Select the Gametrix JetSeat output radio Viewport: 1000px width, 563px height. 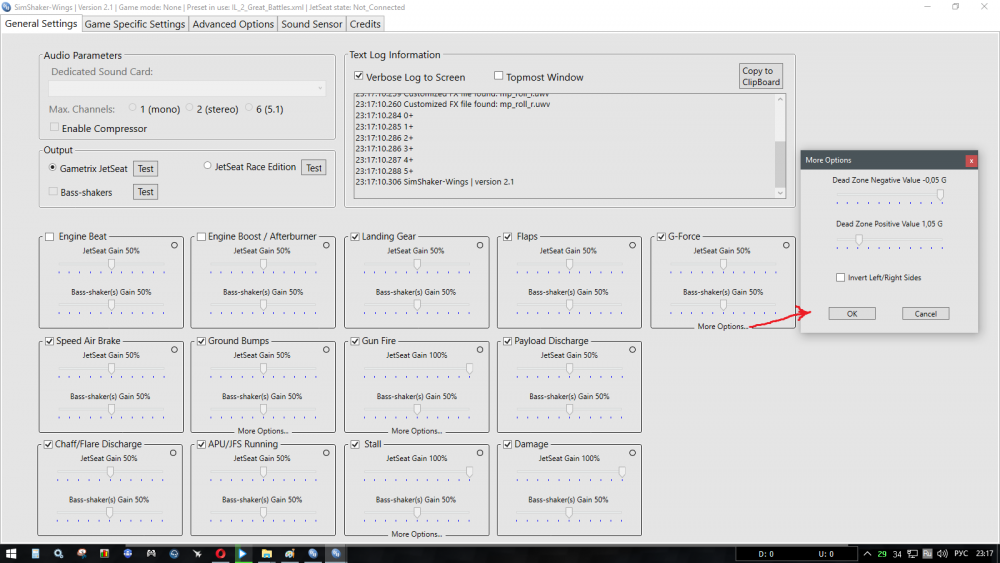point(52,168)
